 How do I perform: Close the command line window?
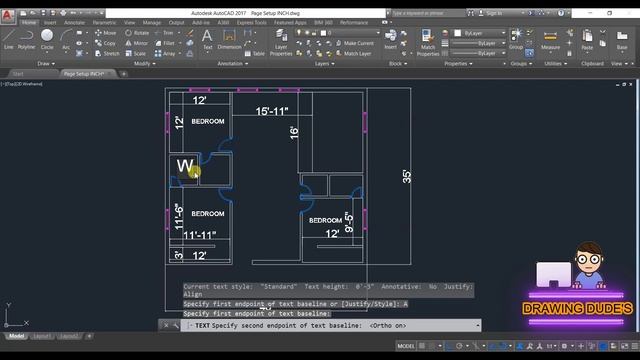coord(166,325)
